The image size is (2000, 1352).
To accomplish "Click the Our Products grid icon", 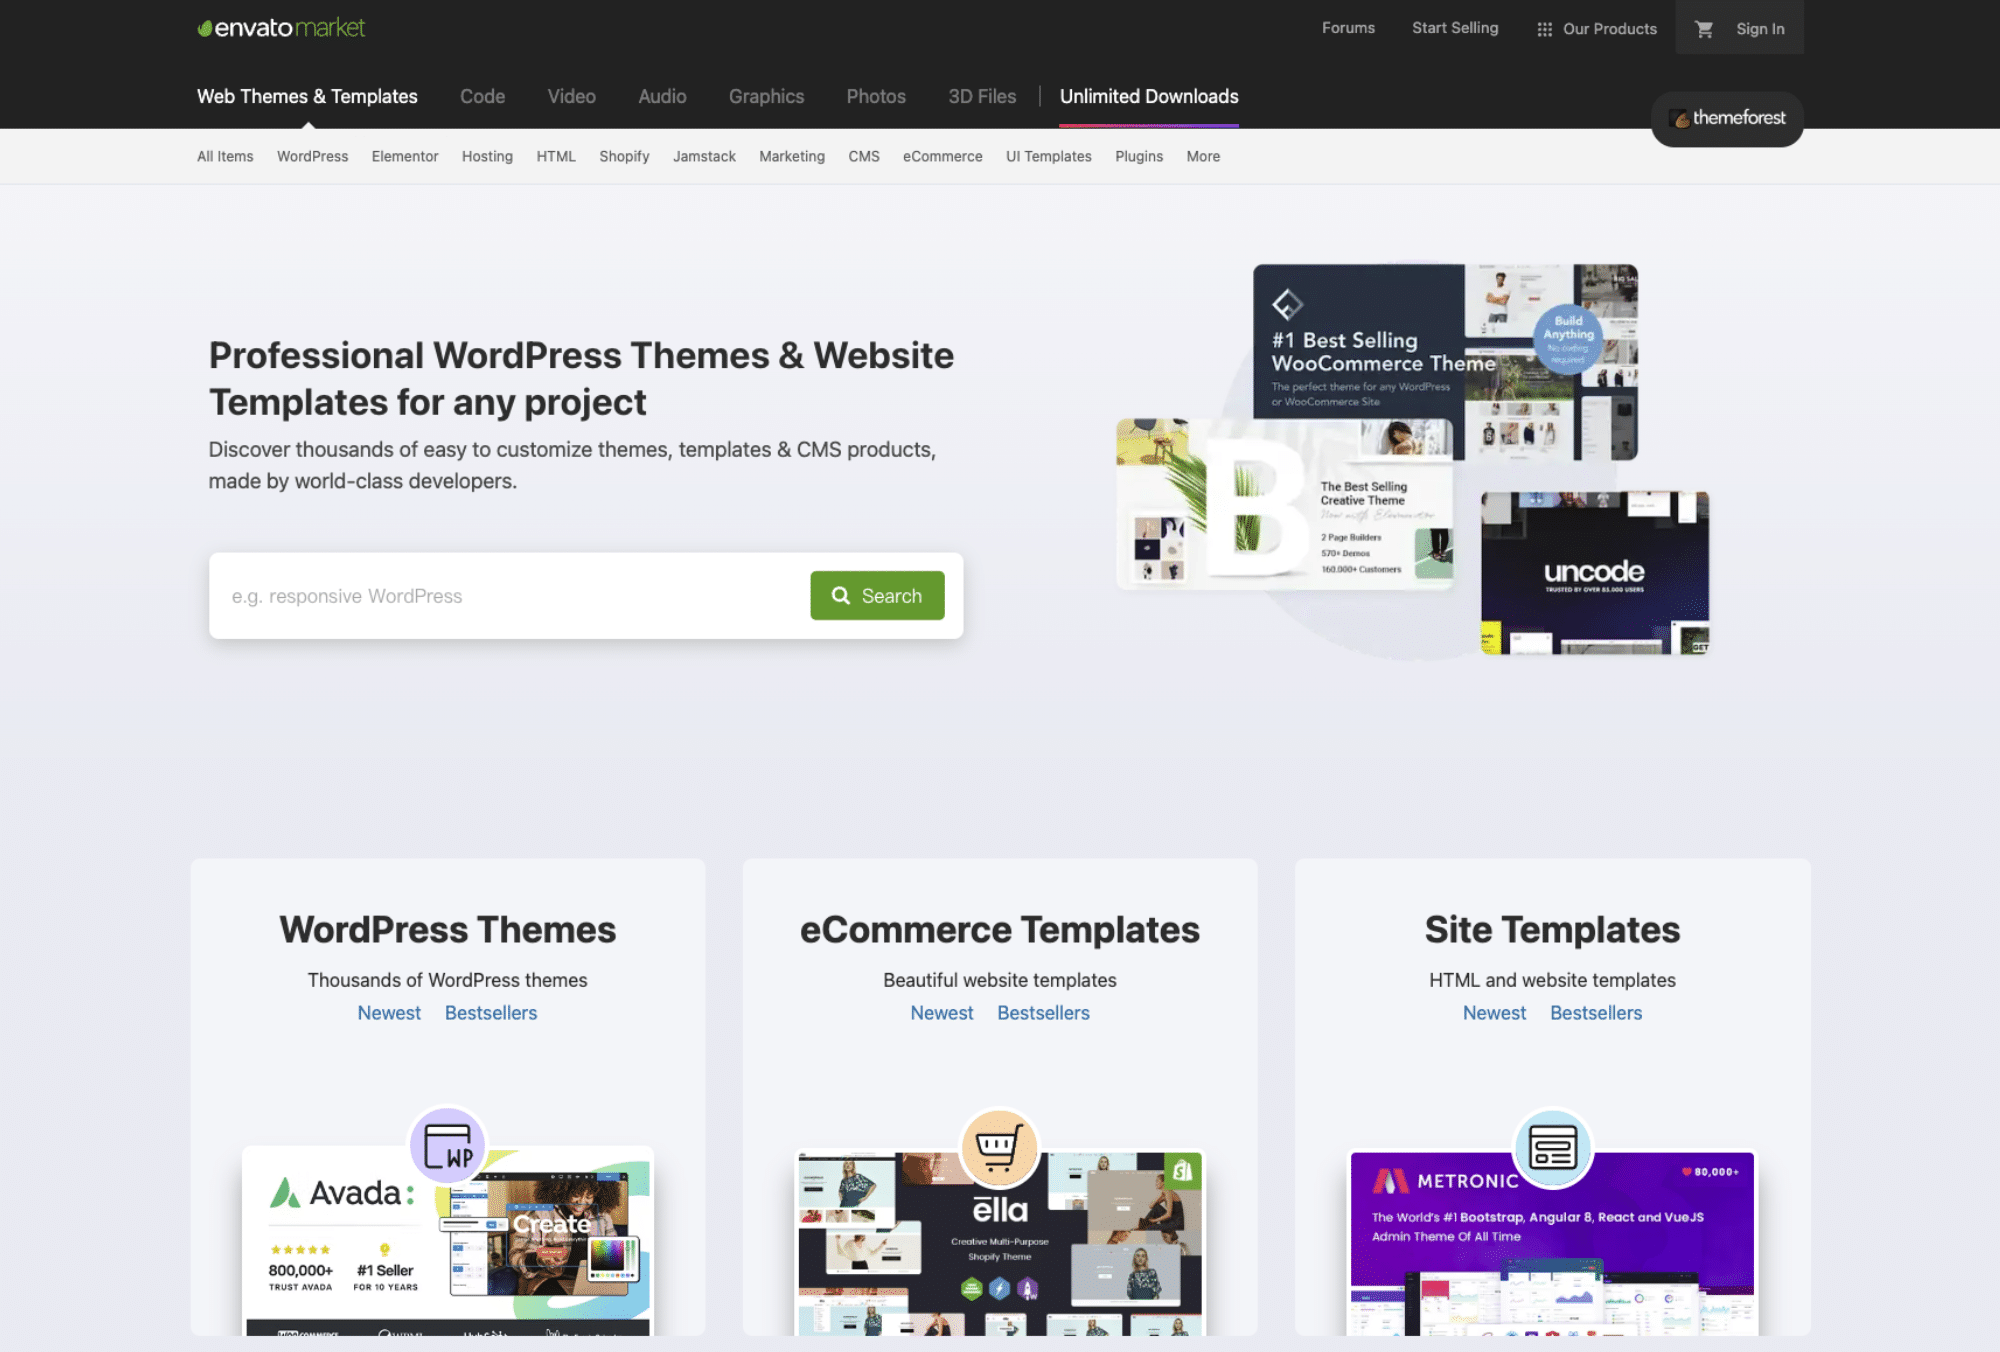I will (x=1544, y=29).
